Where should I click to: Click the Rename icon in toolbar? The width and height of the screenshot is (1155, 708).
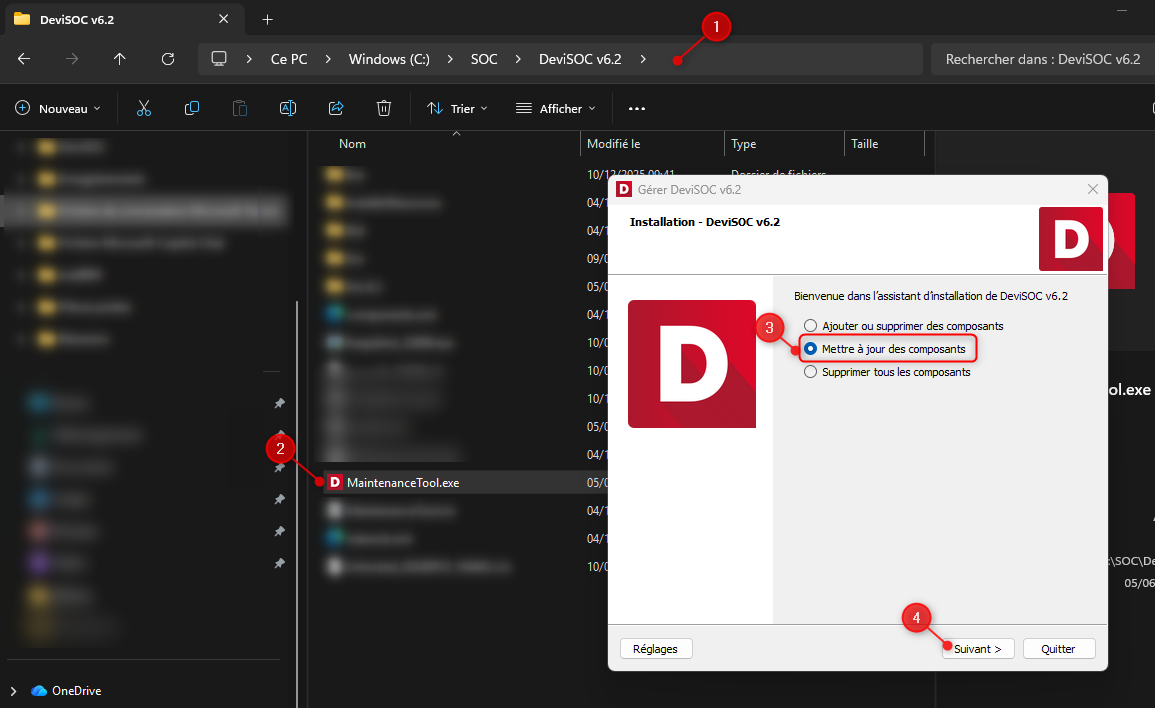coord(288,108)
